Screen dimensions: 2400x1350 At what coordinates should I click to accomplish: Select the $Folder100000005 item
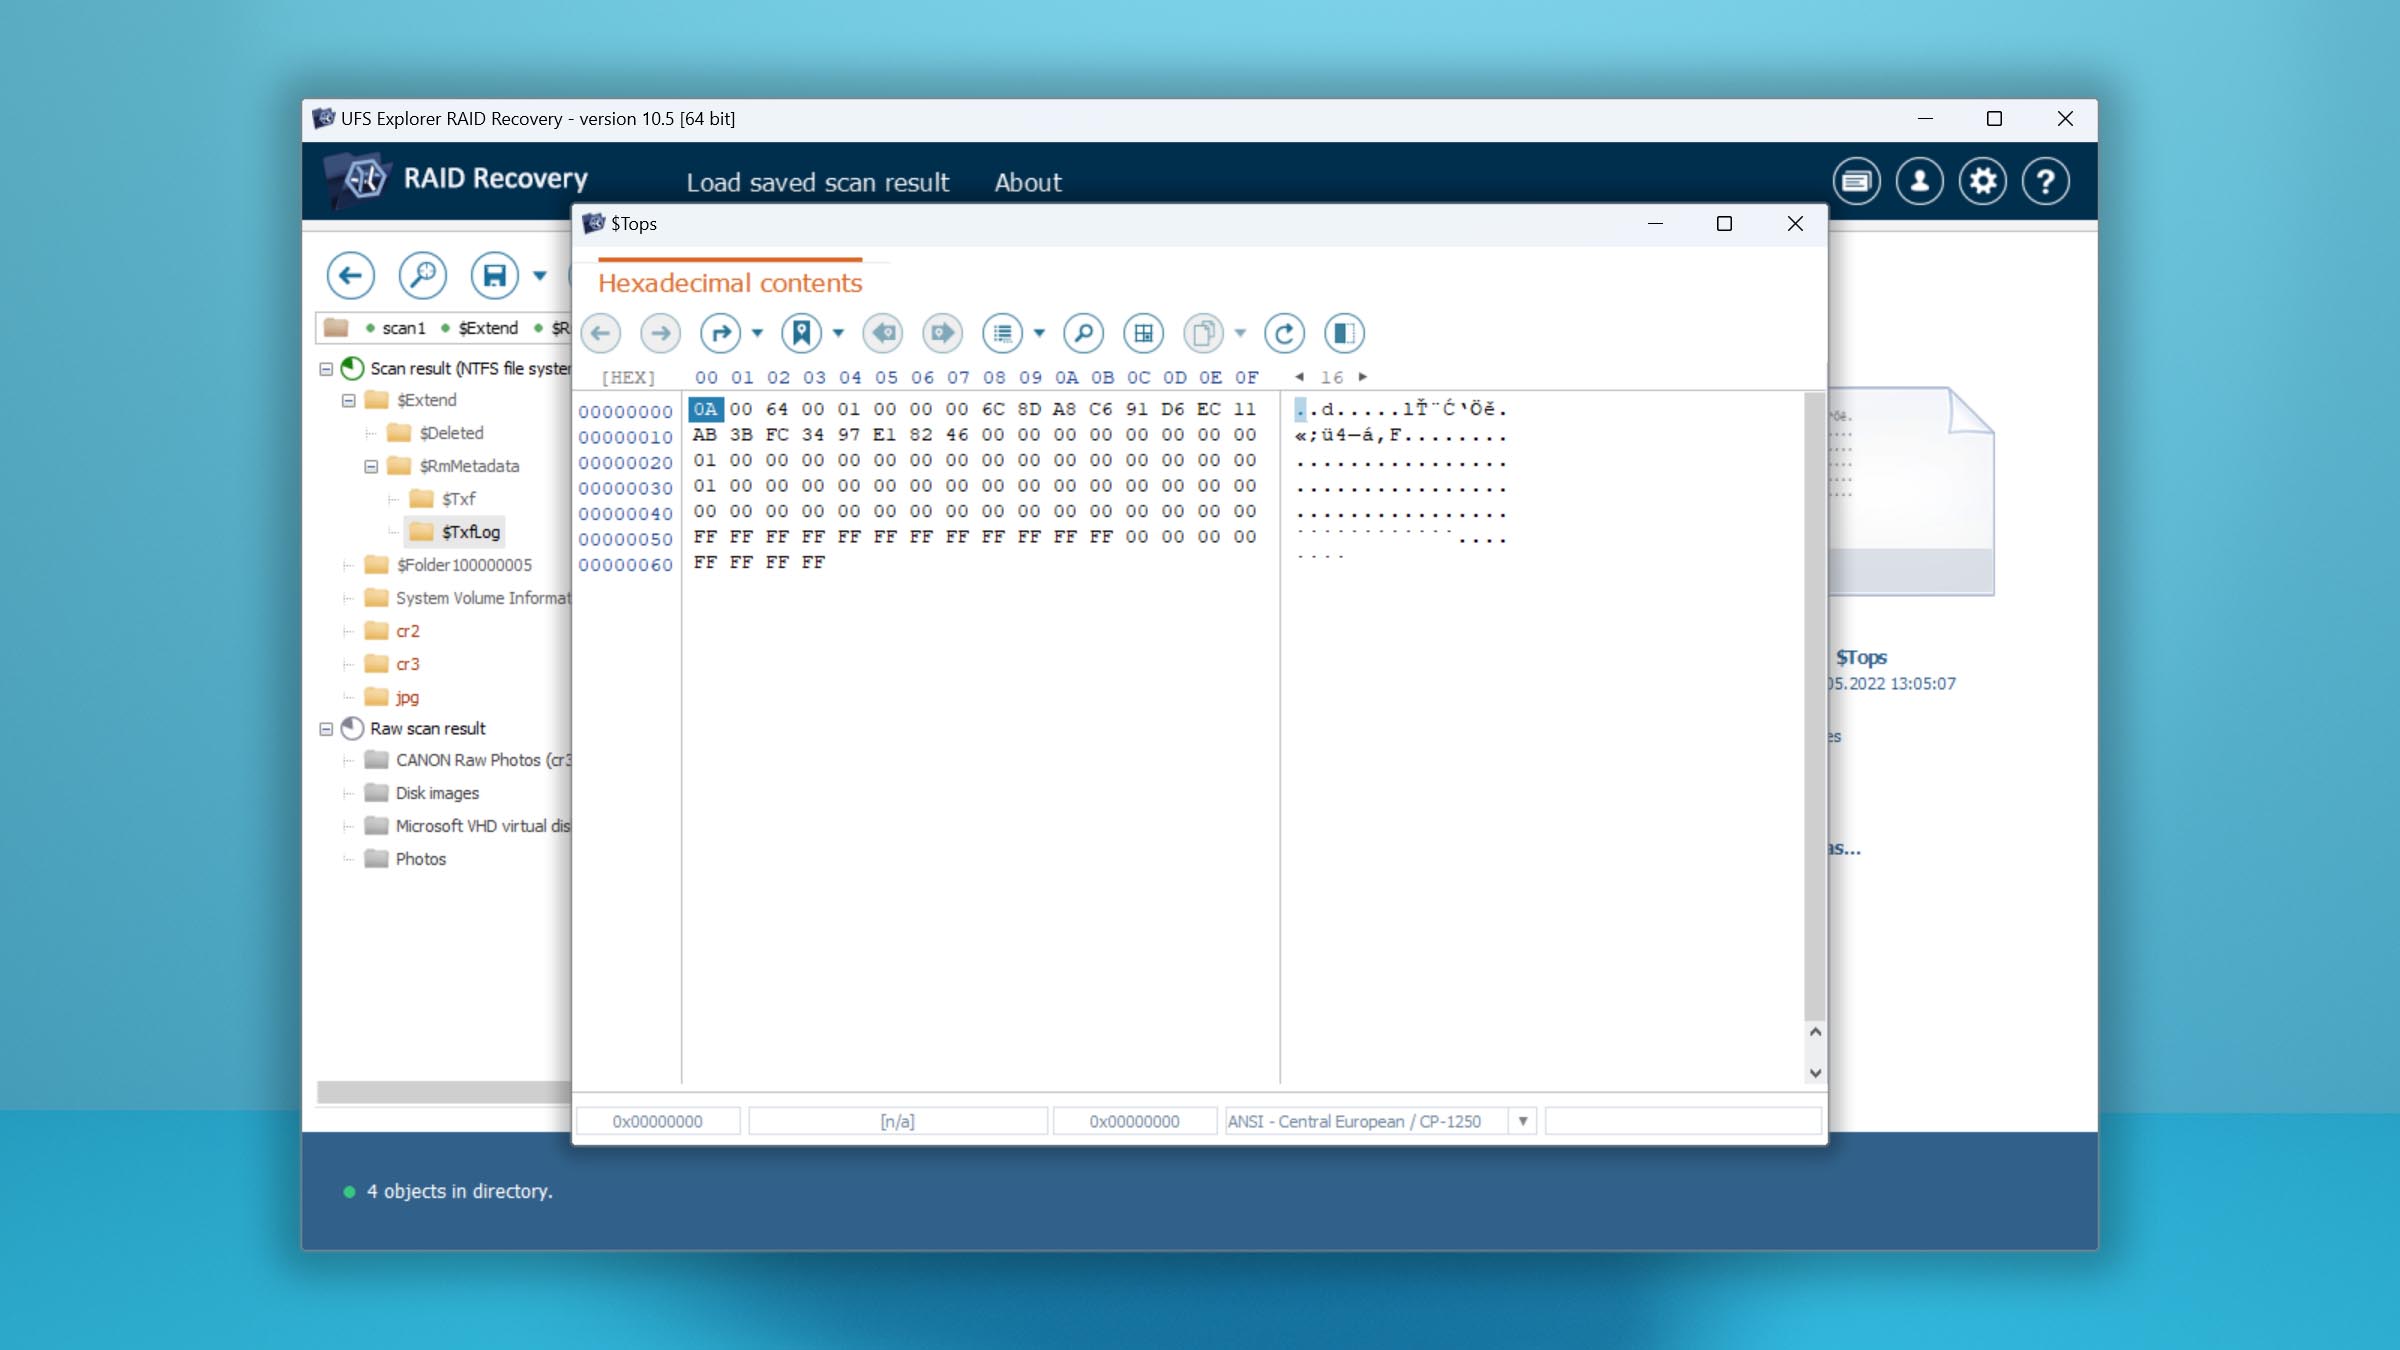pos(464,565)
